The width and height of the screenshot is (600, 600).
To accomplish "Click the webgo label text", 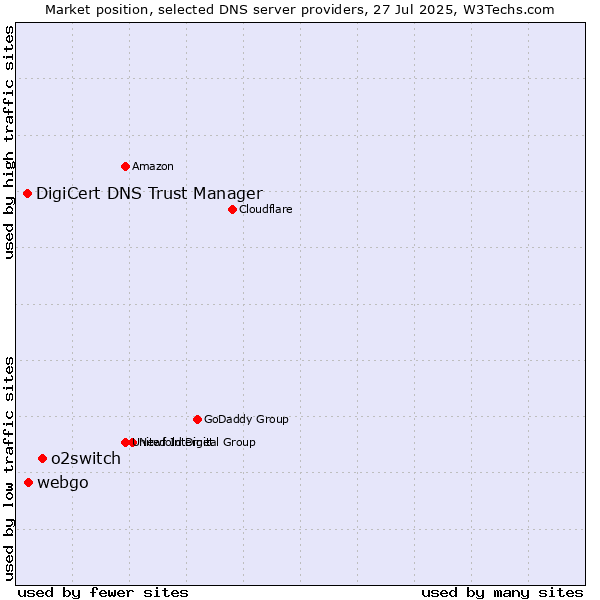I will pos(63,483).
